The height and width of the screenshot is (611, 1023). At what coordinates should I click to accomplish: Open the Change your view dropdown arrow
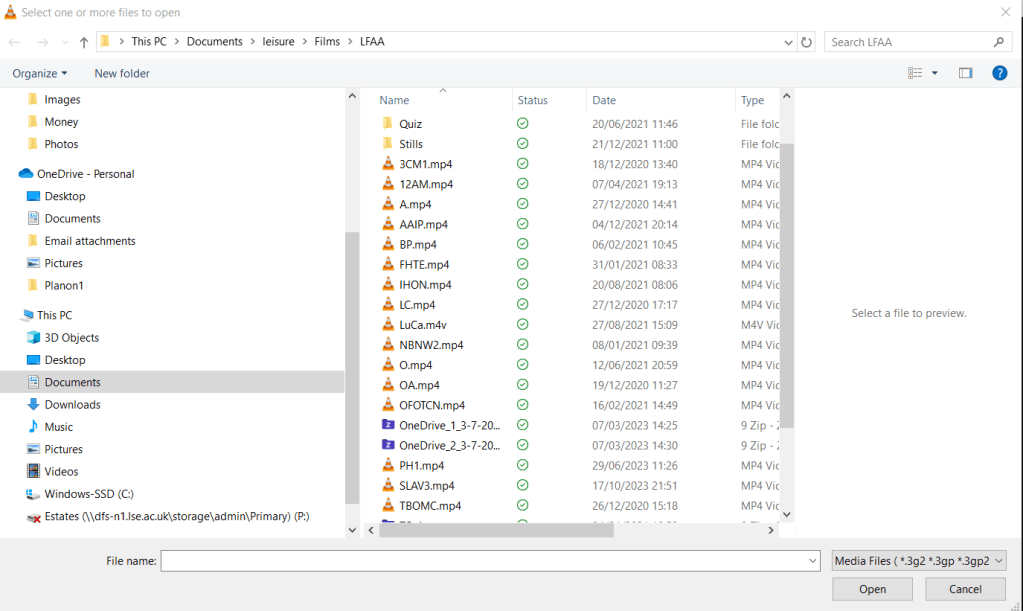(x=935, y=73)
